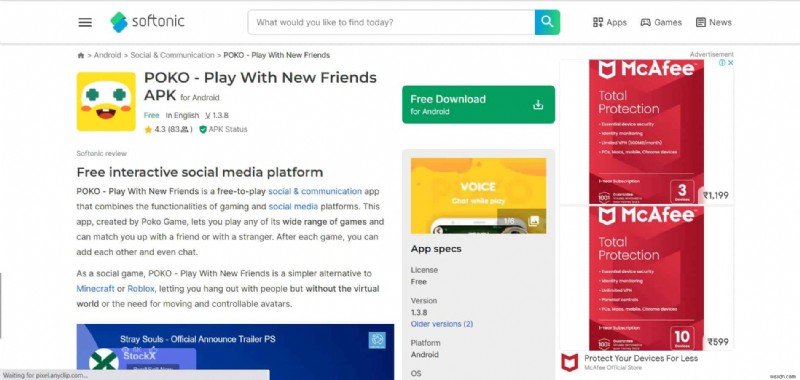The image size is (800, 380).
Task: Click 'Protect Your Devices For Less' ad text
Action: (x=641, y=359)
